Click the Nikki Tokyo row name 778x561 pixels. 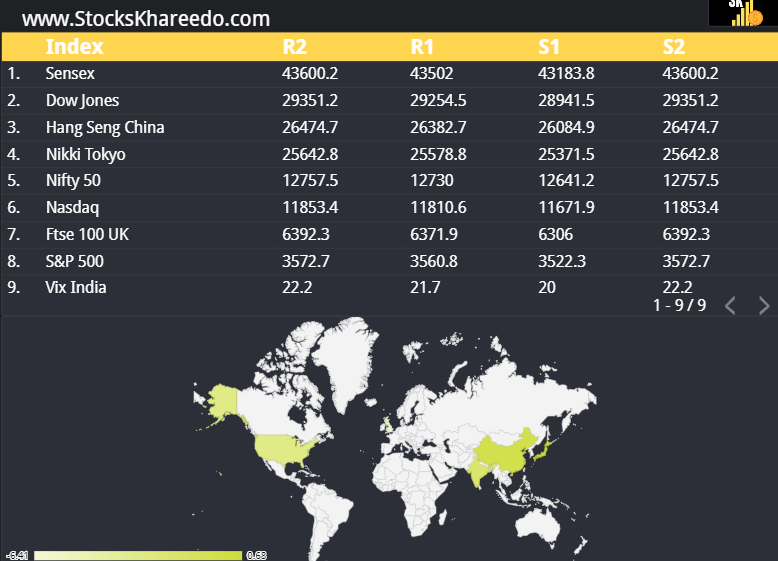click(x=85, y=154)
